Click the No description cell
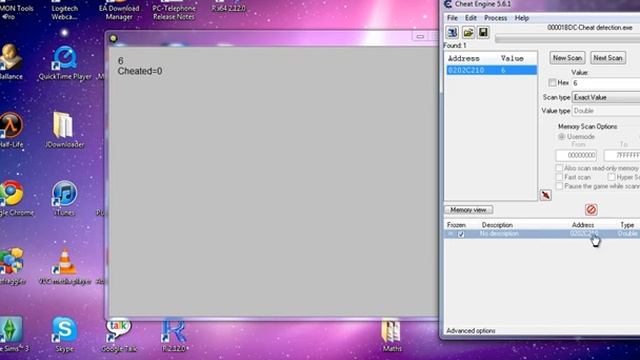 (499, 234)
